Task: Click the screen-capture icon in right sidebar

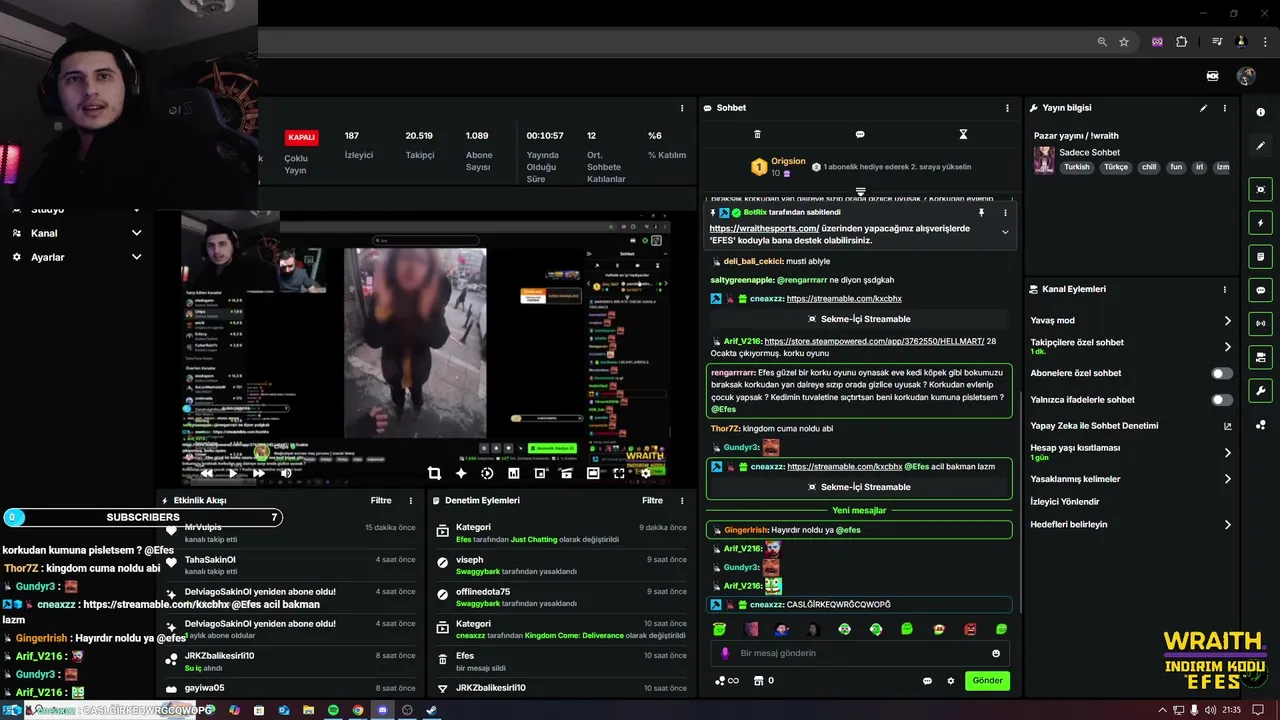Action: 1260,189
